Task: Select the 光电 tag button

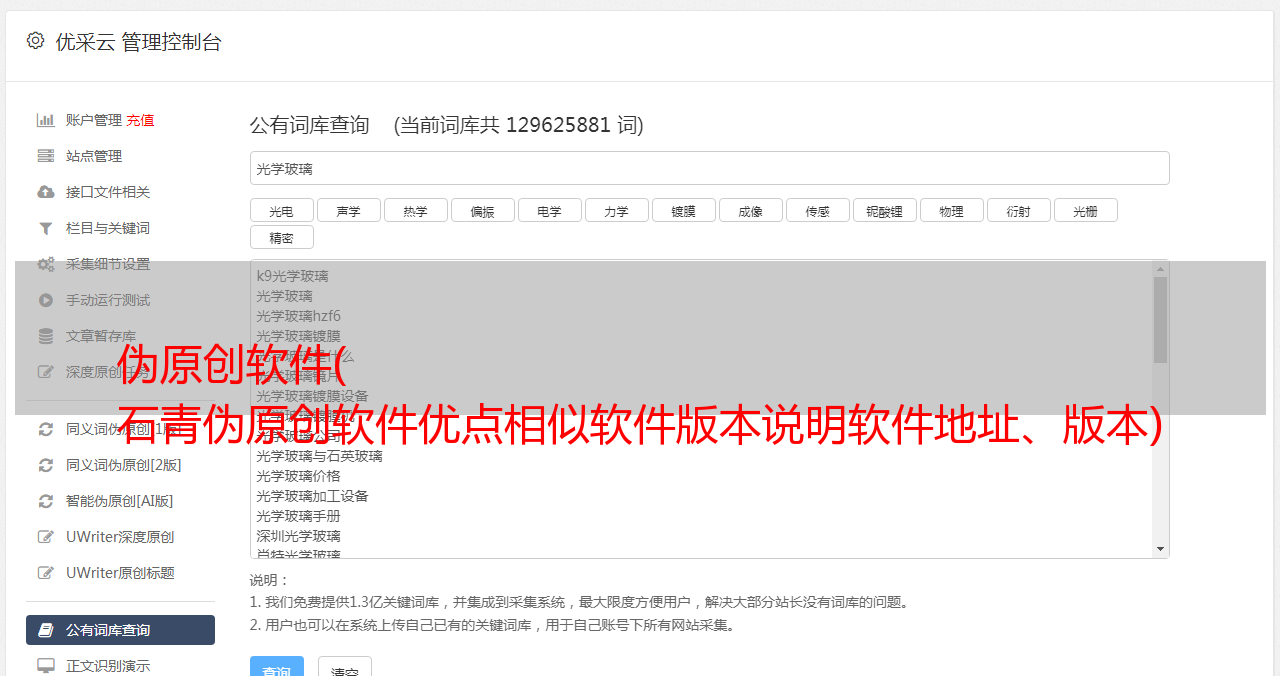Action: [281, 210]
